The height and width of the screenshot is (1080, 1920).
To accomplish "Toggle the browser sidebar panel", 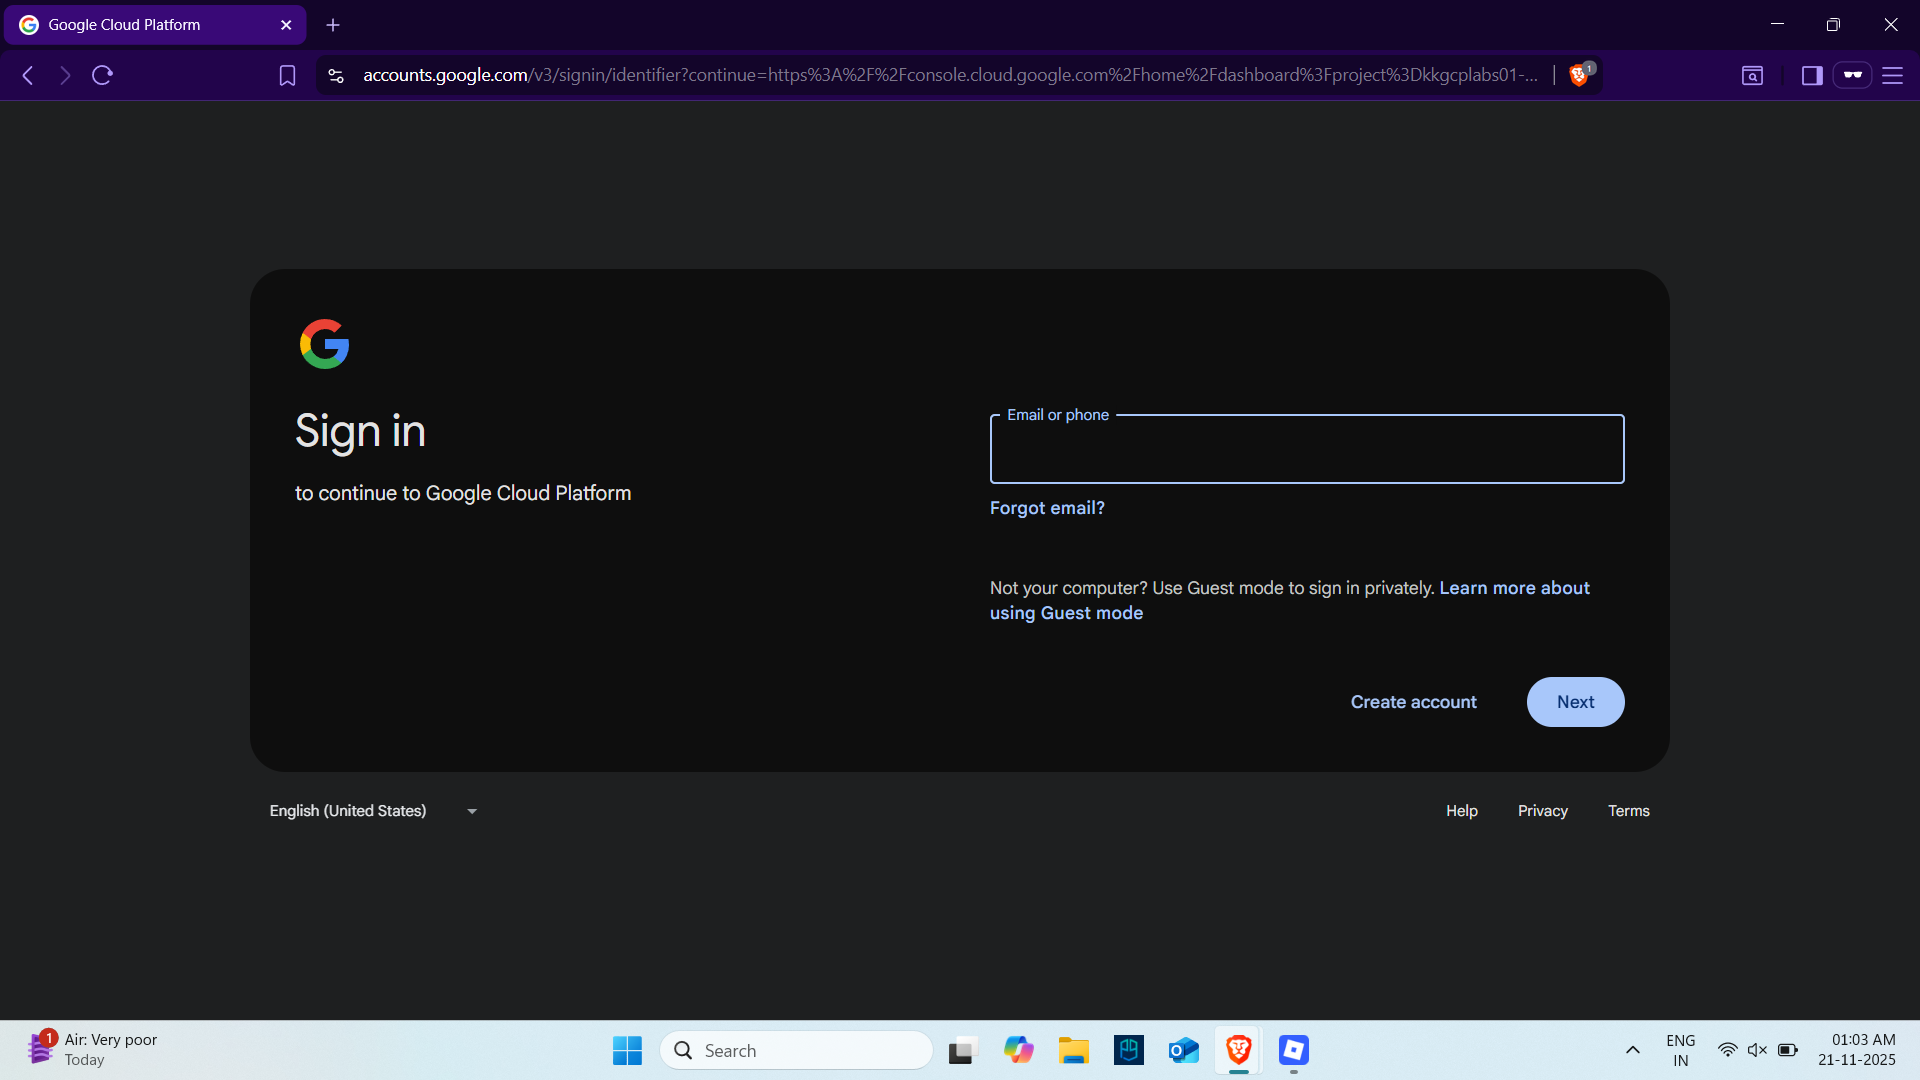I will (1811, 75).
